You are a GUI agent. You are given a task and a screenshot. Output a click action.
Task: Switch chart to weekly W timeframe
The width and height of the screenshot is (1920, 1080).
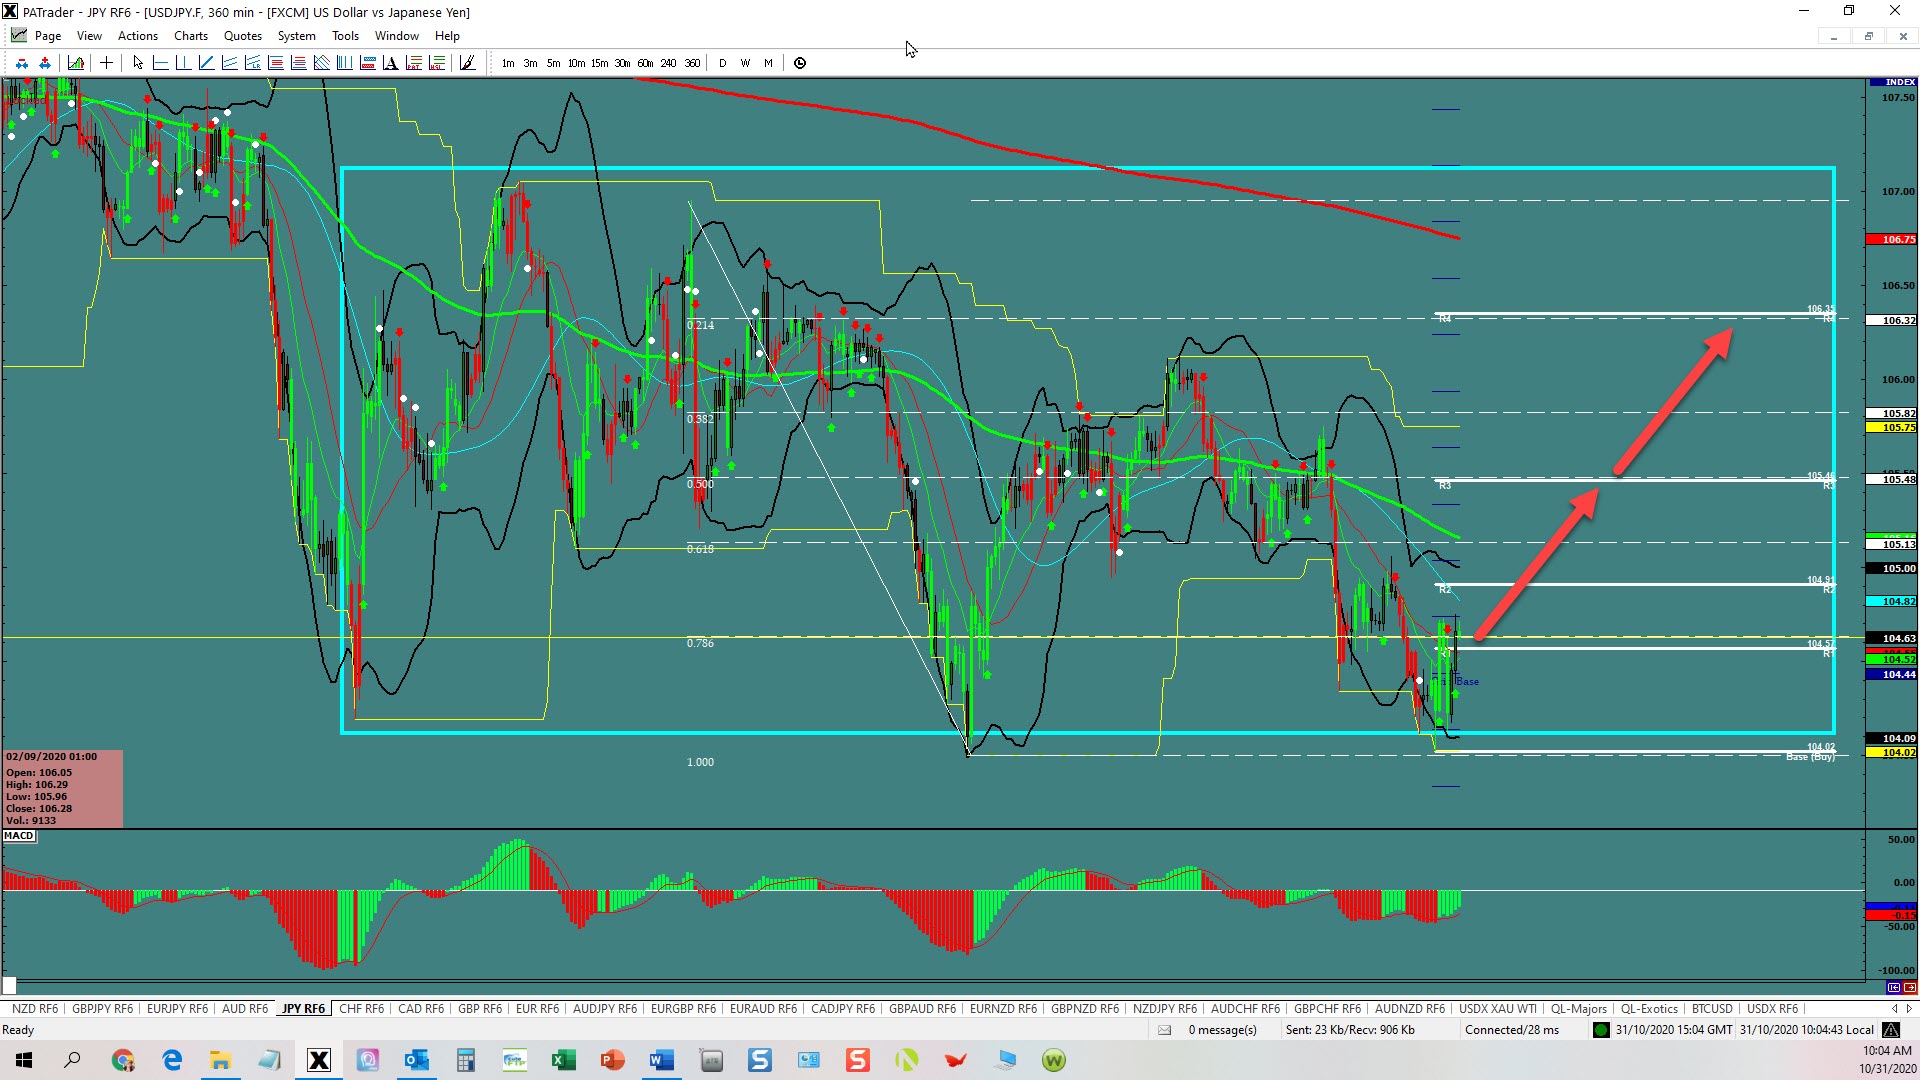point(745,63)
